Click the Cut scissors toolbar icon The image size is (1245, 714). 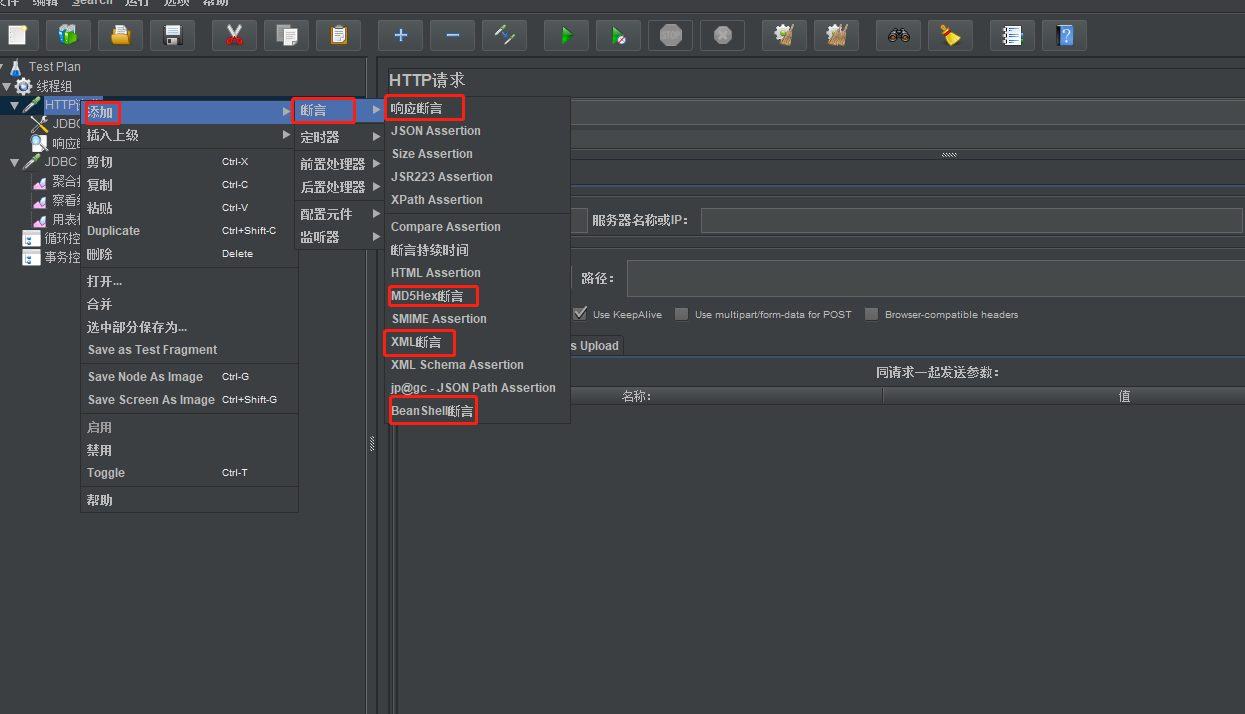(234, 35)
